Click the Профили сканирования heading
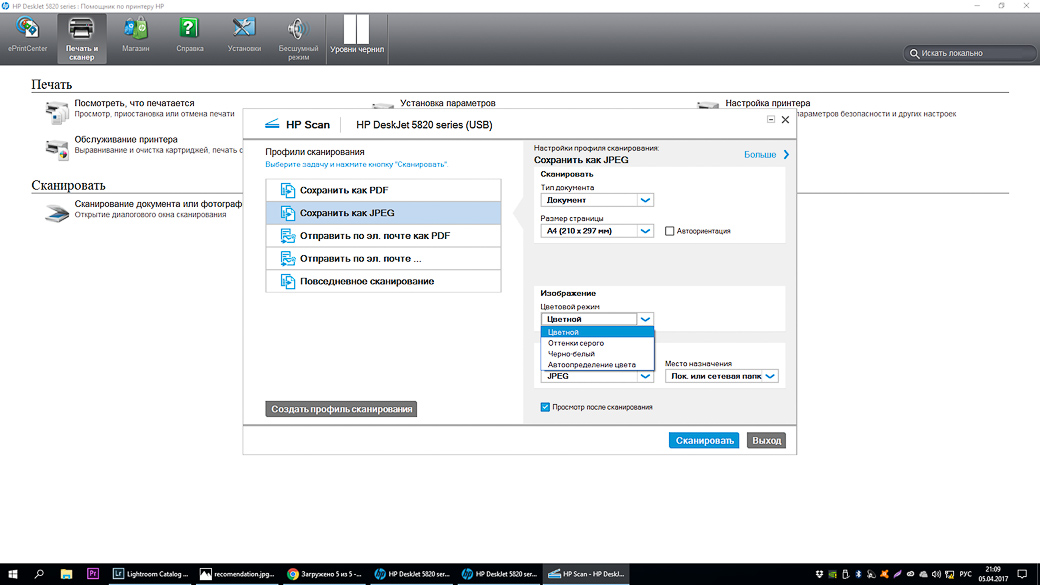Screen dimensions: 1040x585 (314, 152)
